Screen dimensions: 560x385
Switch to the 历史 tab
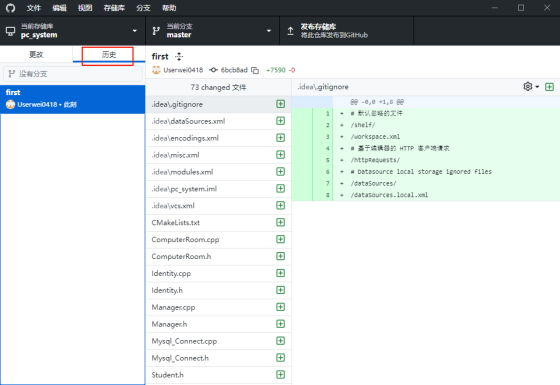109,55
